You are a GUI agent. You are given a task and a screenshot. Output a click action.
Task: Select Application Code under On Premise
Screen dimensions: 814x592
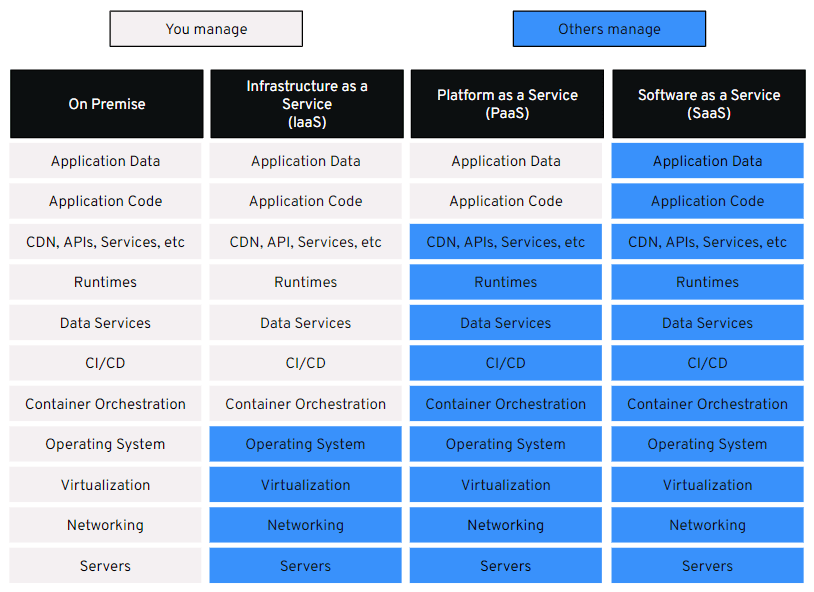coord(105,201)
